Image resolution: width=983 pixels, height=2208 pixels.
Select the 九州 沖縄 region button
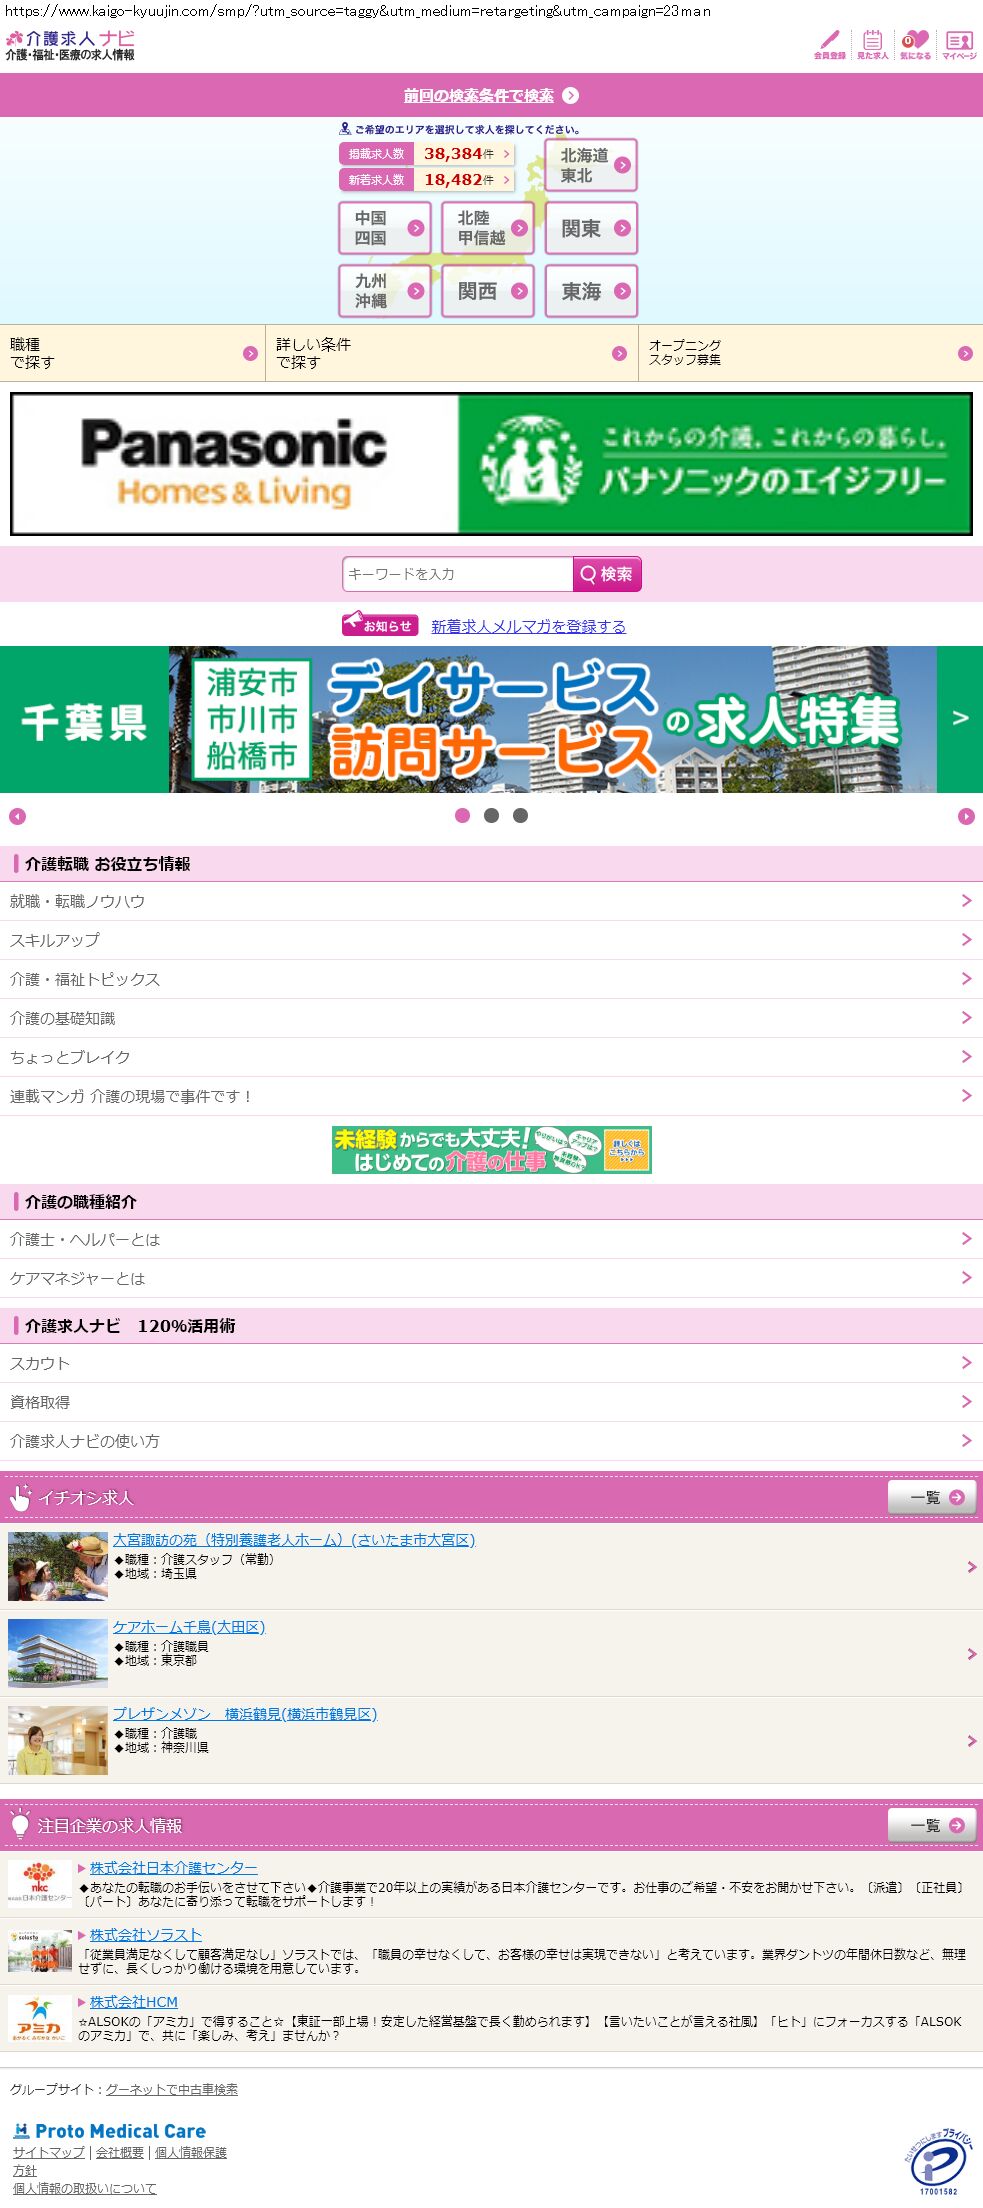pyautogui.click(x=385, y=291)
